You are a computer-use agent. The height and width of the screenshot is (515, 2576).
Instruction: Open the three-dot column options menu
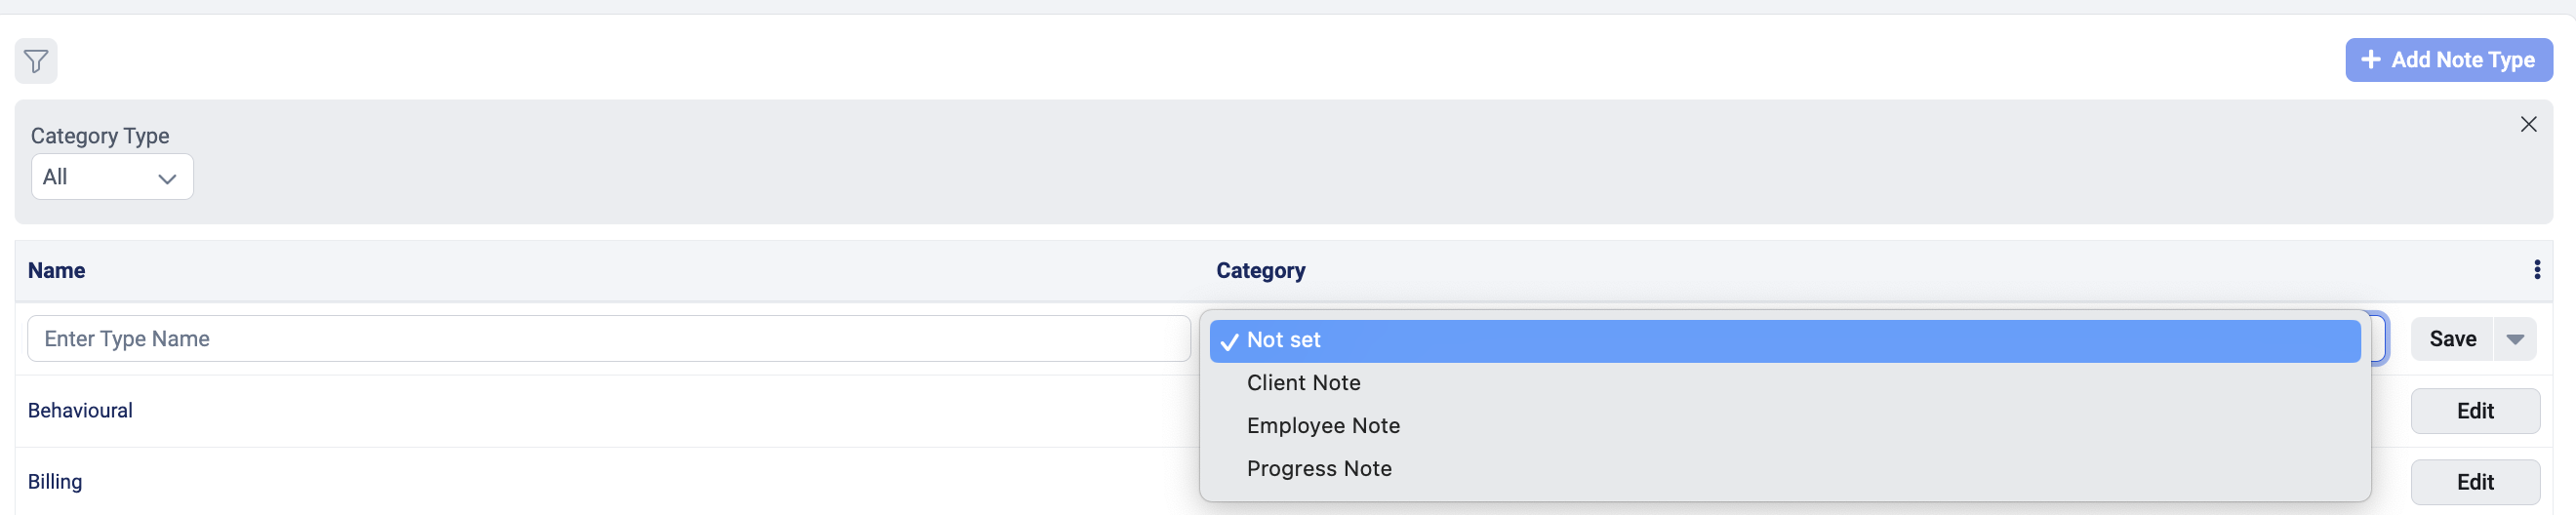click(x=2536, y=270)
